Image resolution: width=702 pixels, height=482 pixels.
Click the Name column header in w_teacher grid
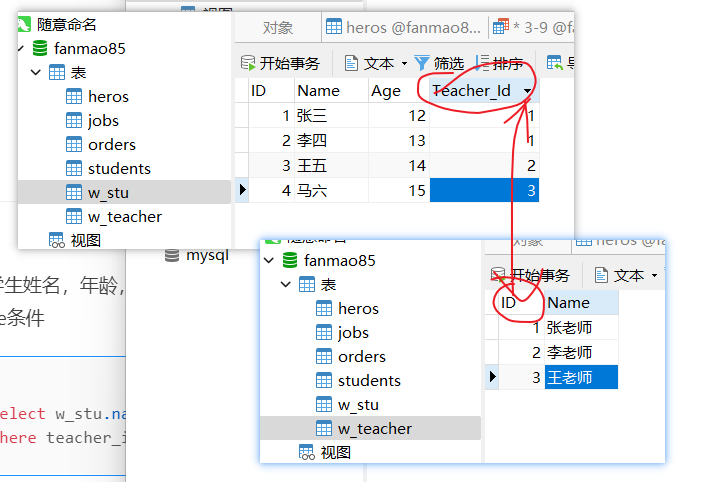tap(581, 303)
